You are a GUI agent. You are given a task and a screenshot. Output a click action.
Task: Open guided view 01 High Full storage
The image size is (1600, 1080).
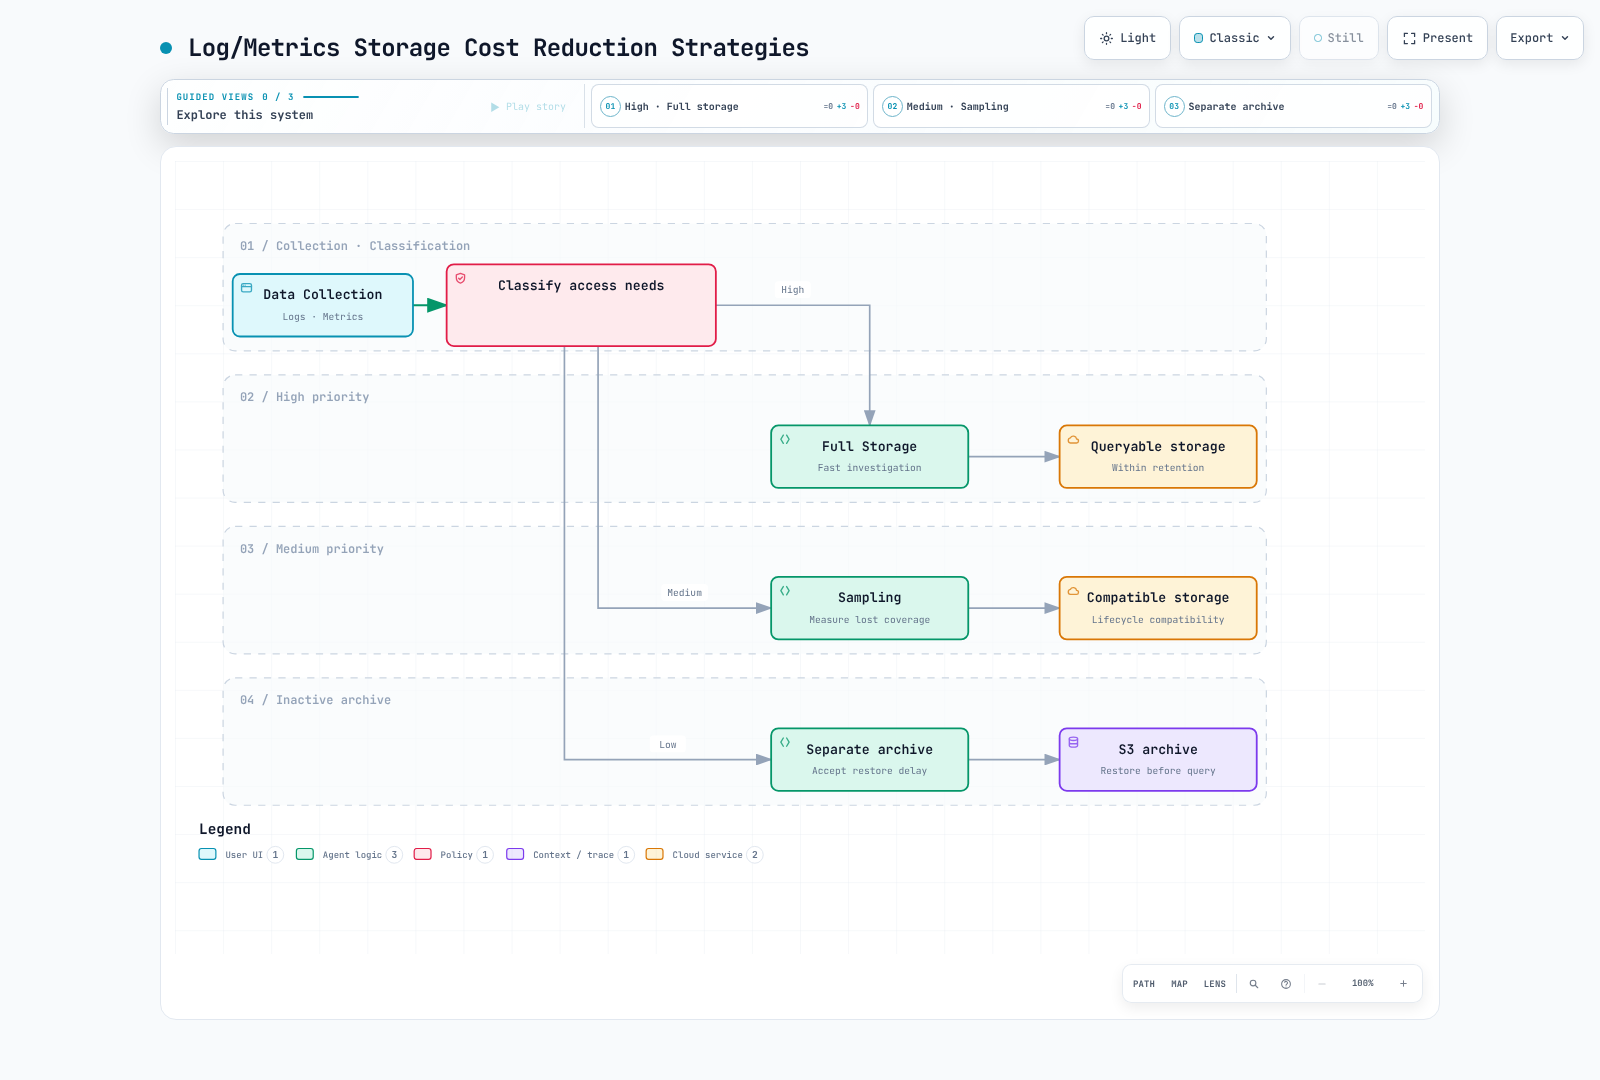point(729,106)
